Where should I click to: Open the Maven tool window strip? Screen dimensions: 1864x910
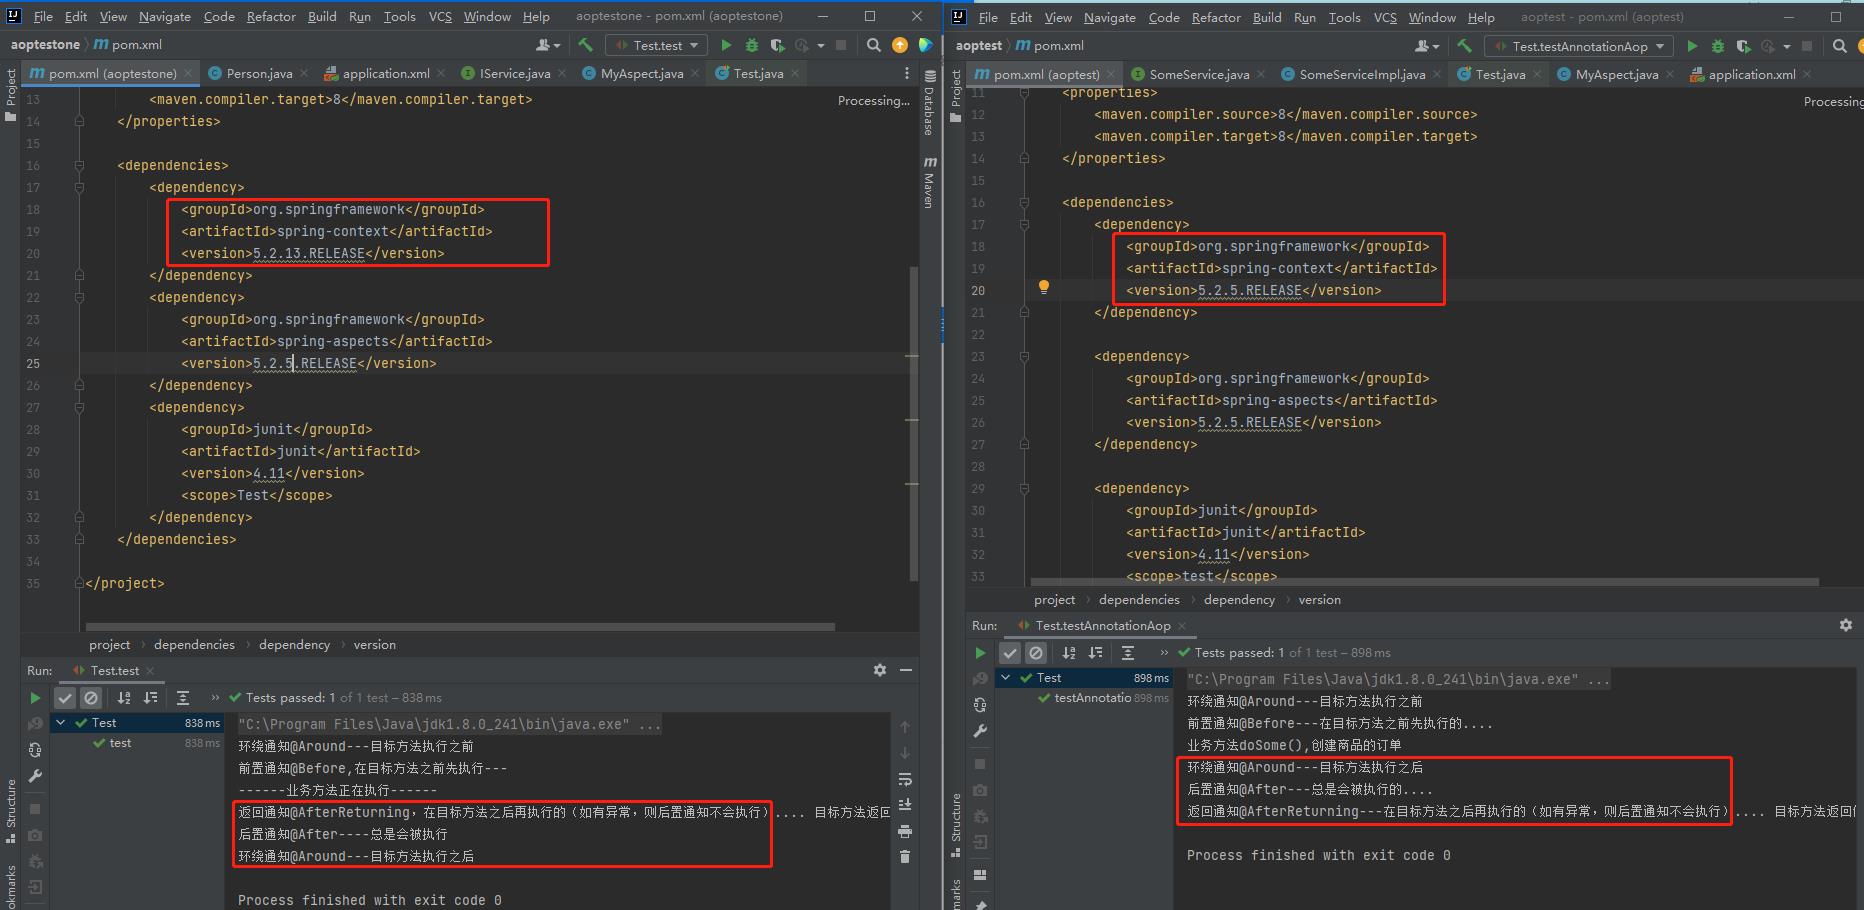pyautogui.click(x=929, y=182)
